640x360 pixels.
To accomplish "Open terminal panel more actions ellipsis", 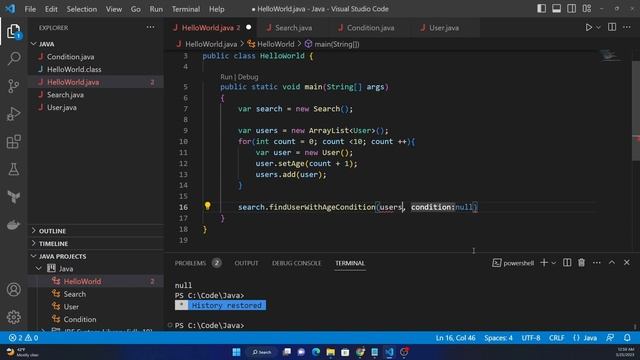I will pyautogui.click(x=596, y=263).
